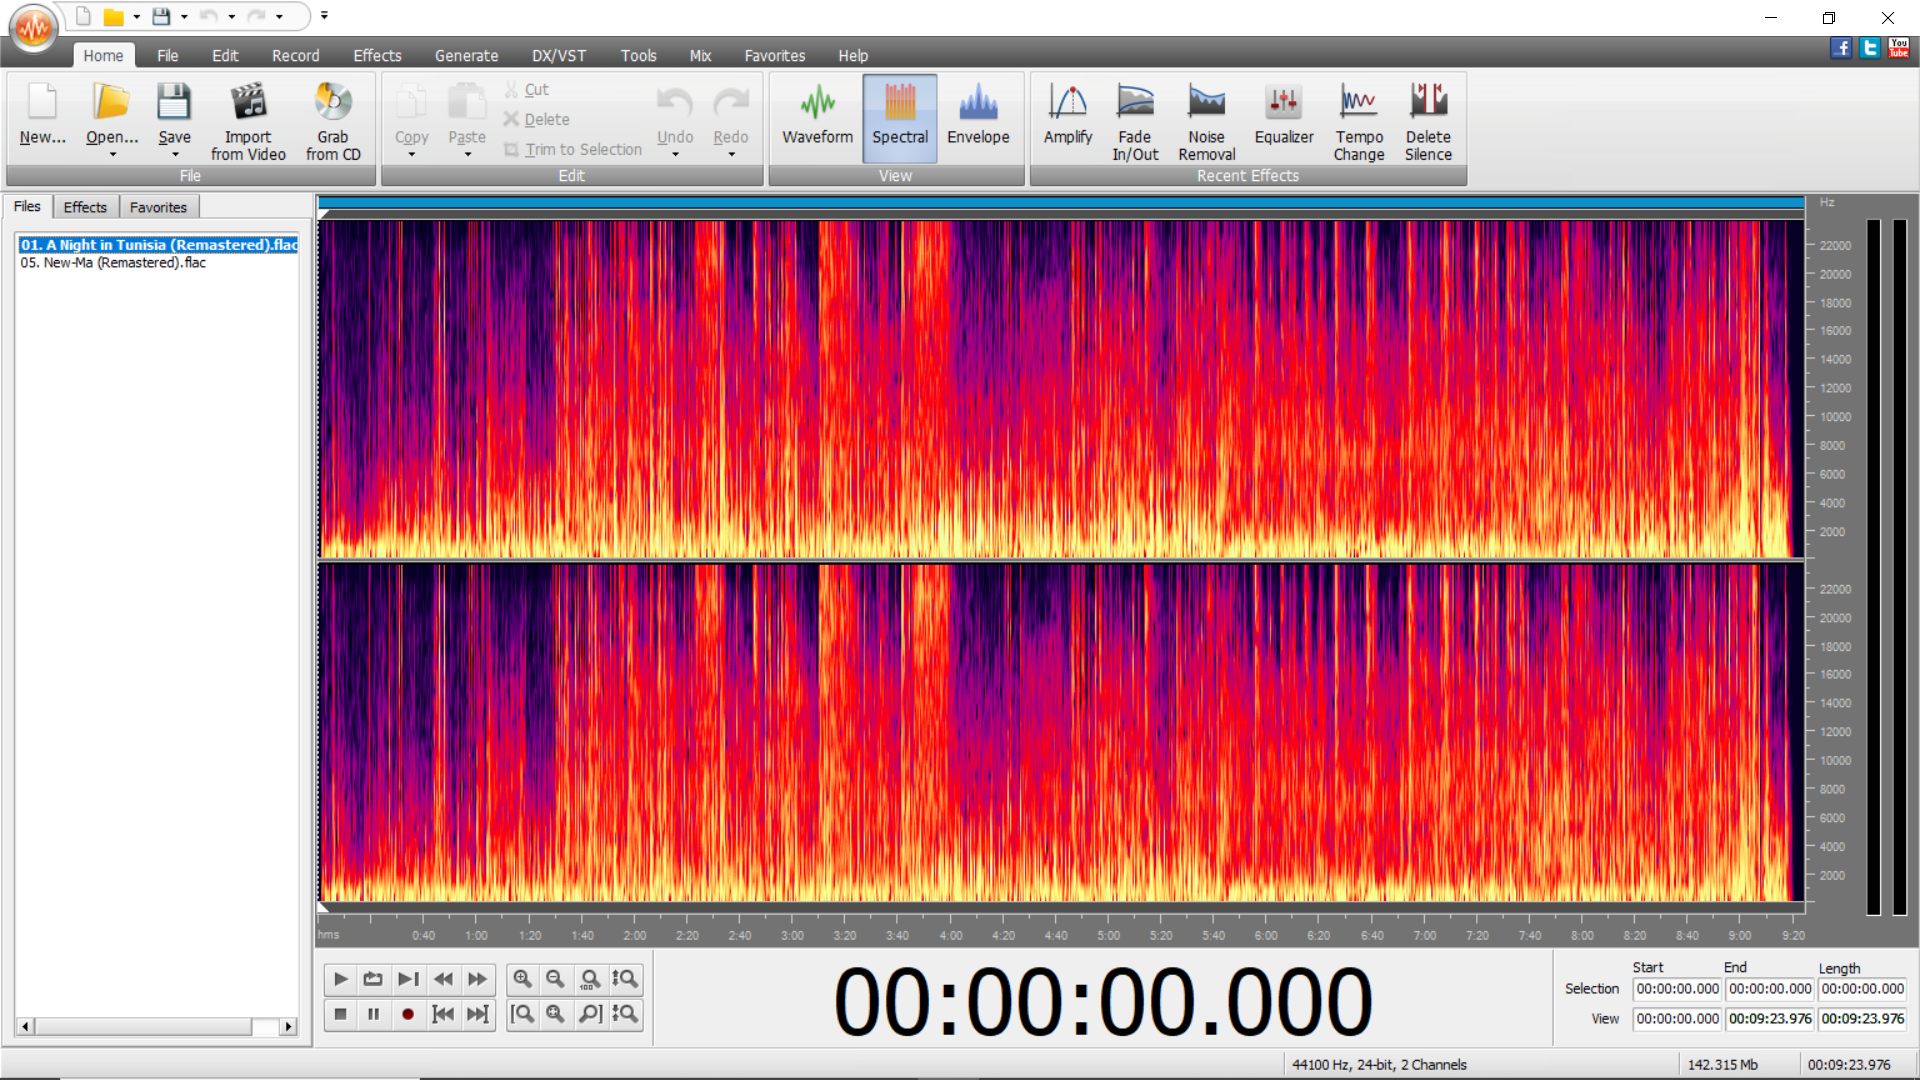Enable loop playback button
This screenshot has width=1920, height=1080.
point(373,979)
